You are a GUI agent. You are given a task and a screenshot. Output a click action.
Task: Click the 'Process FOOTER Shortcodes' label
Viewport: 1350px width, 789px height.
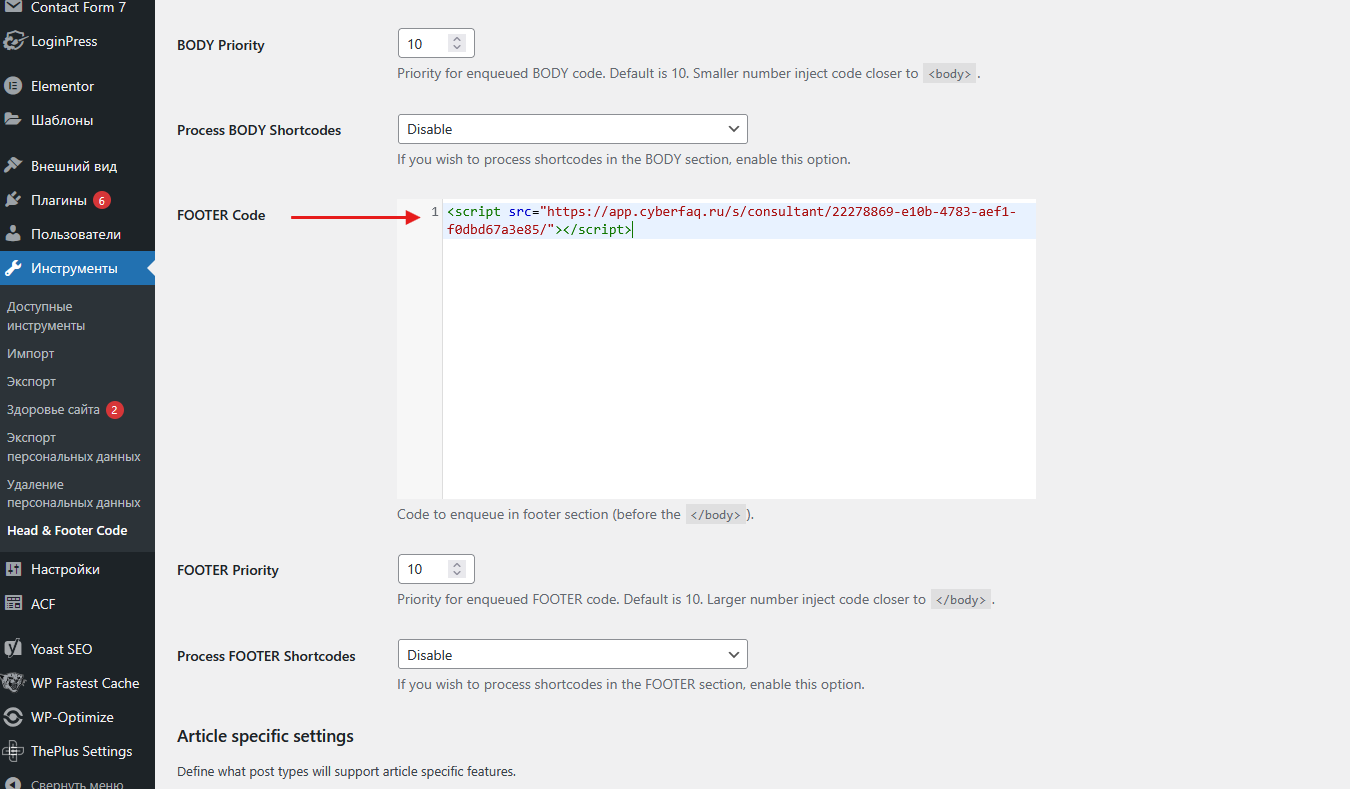click(266, 656)
